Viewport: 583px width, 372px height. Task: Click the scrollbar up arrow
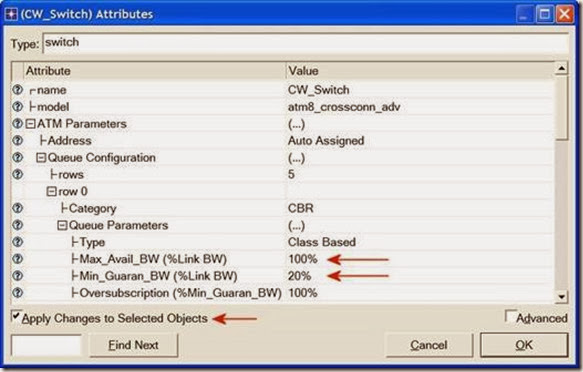561,69
